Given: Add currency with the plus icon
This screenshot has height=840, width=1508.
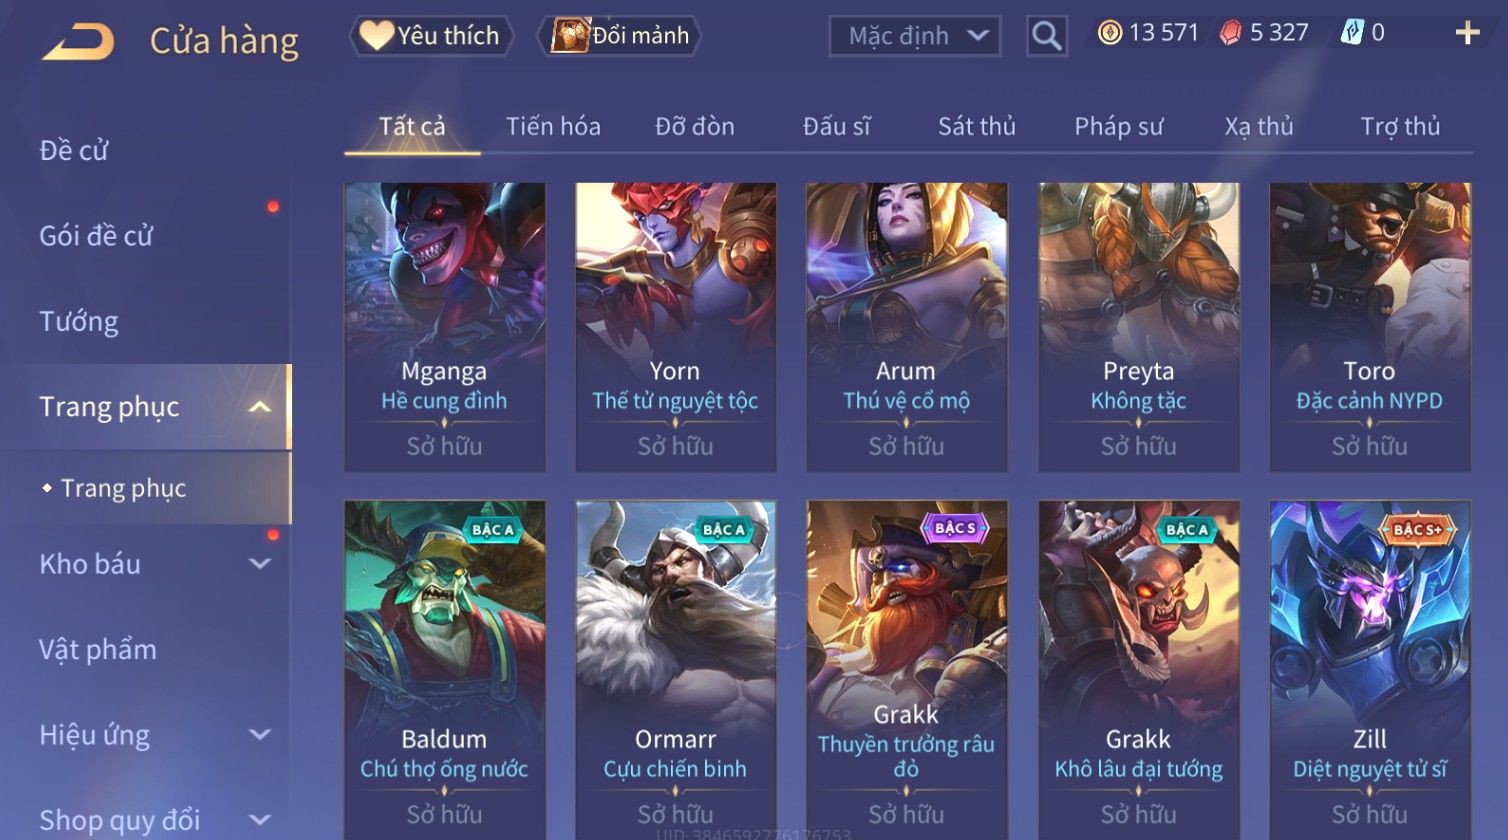Looking at the screenshot, I should coord(1467,33).
